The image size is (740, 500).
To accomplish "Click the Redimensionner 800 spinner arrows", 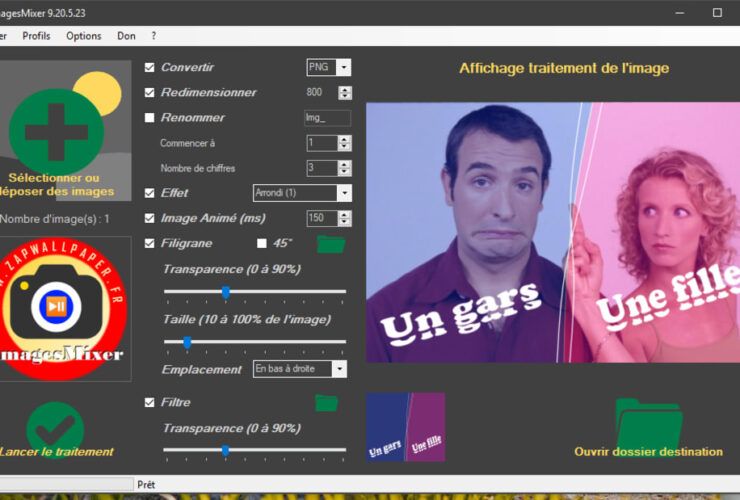I will point(345,93).
